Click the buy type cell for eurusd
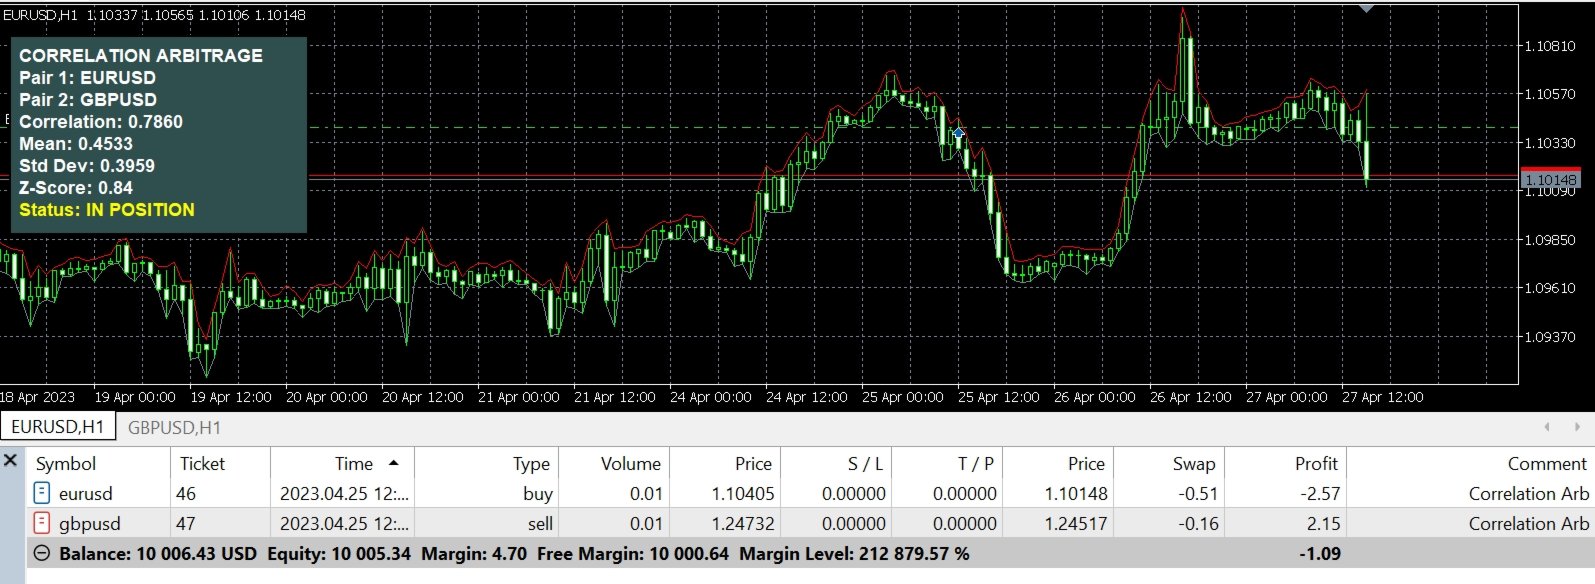The image size is (1595, 584). pyautogui.click(x=538, y=493)
